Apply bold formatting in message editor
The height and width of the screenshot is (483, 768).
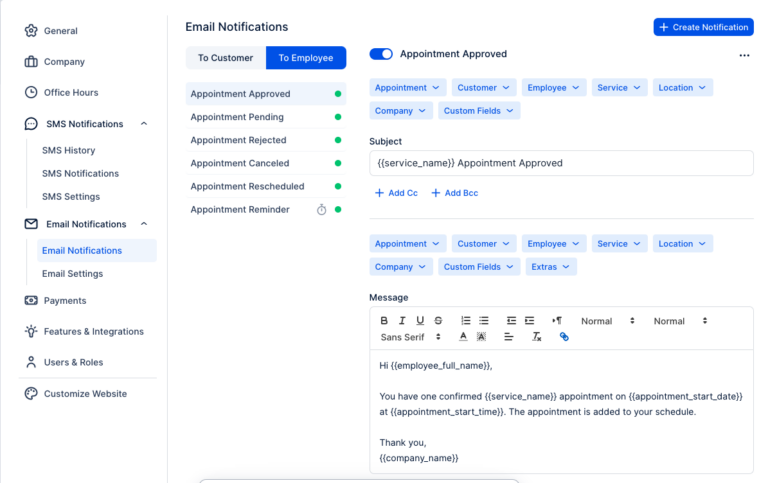coord(384,321)
